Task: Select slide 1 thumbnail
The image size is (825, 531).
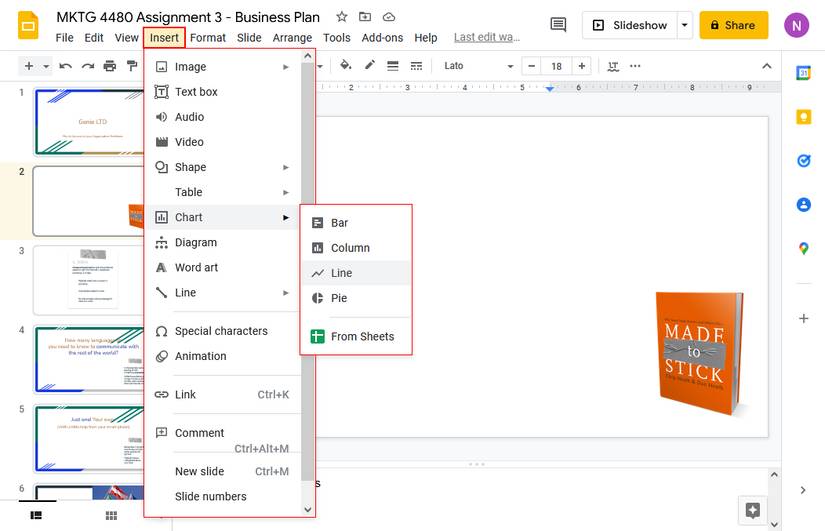Action: pos(89,122)
